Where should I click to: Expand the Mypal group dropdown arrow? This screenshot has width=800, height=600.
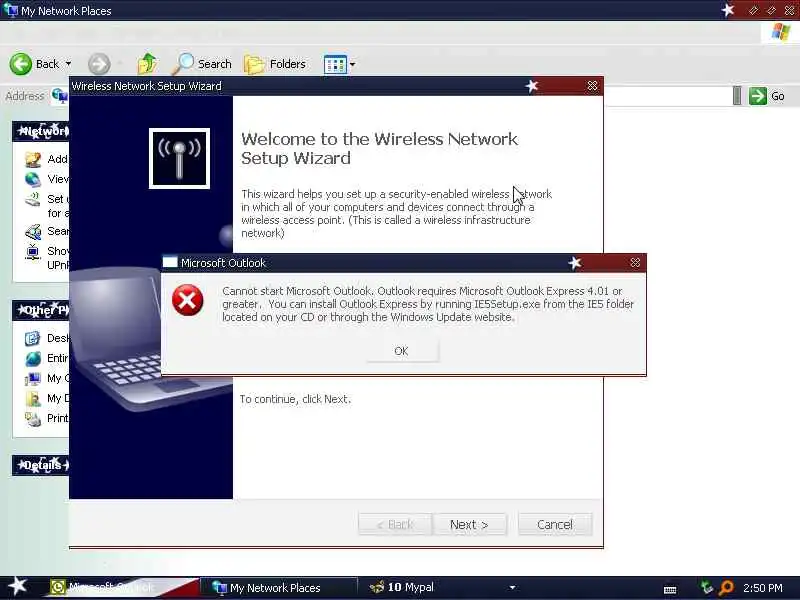512,588
